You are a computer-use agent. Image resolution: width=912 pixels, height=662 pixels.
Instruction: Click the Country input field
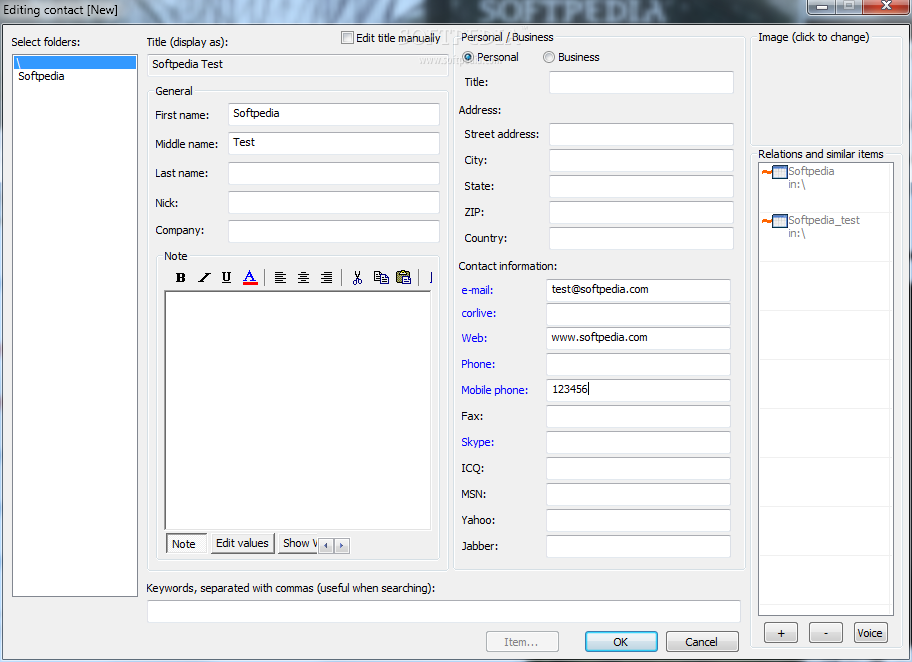641,238
